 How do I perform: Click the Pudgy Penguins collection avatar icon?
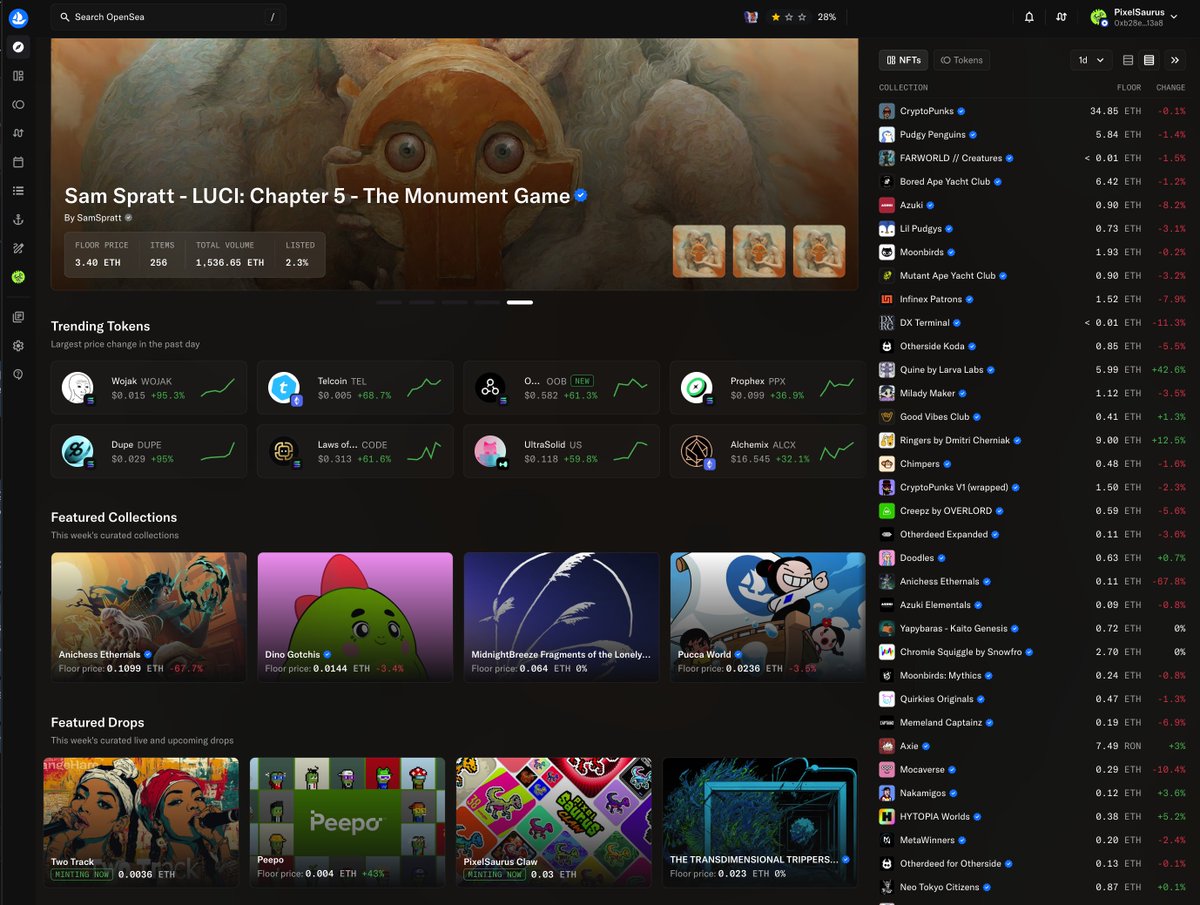pos(887,134)
